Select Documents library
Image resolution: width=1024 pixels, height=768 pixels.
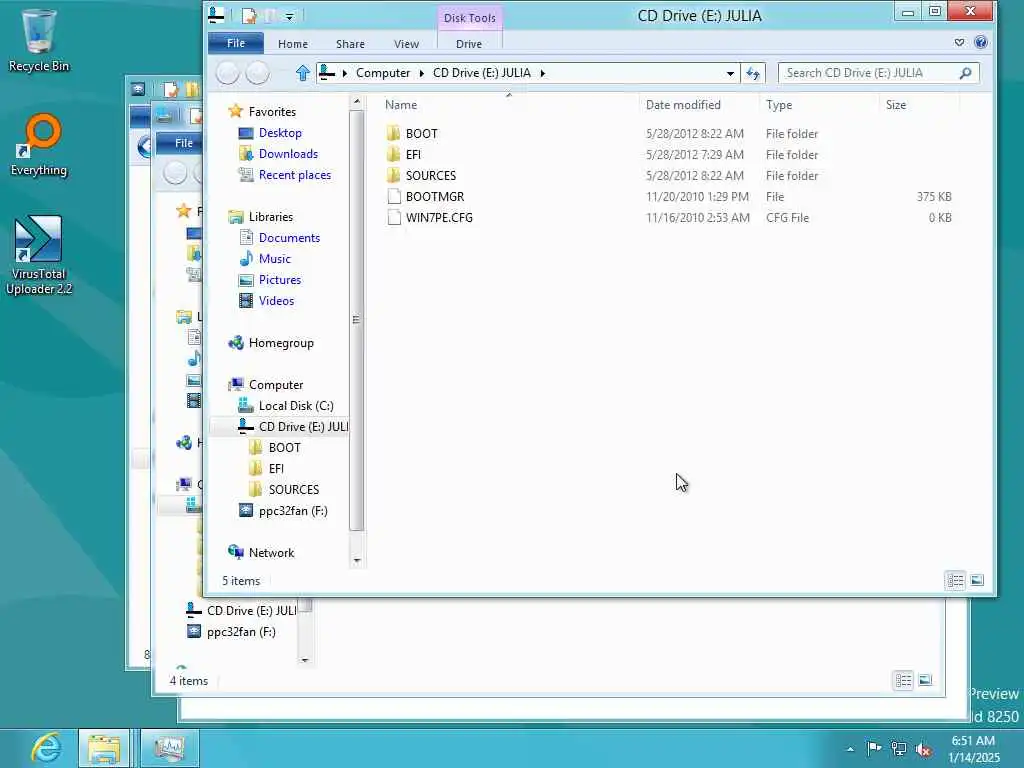(x=289, y=238)
